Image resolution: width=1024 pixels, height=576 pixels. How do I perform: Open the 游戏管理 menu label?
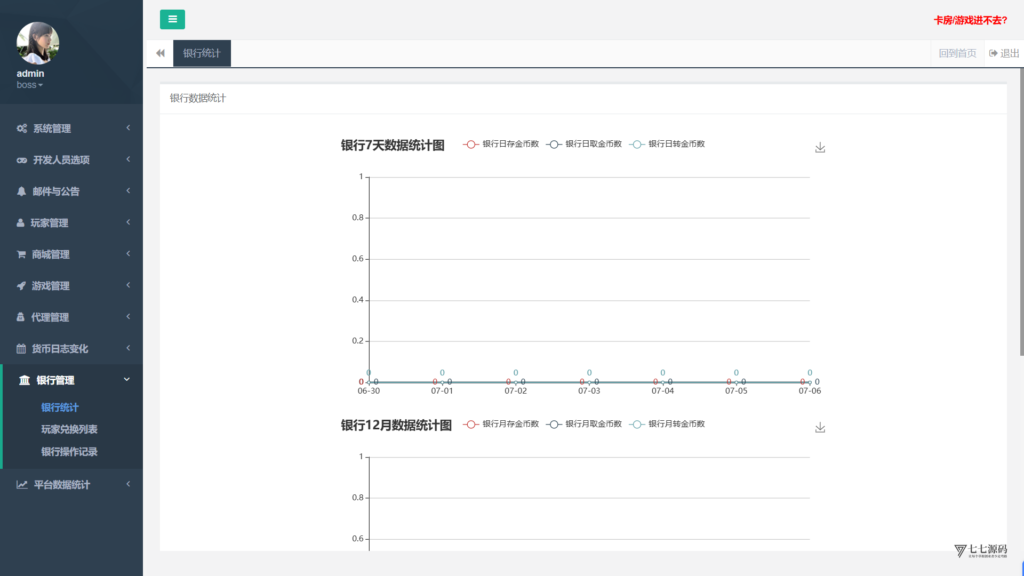(50, 285)
